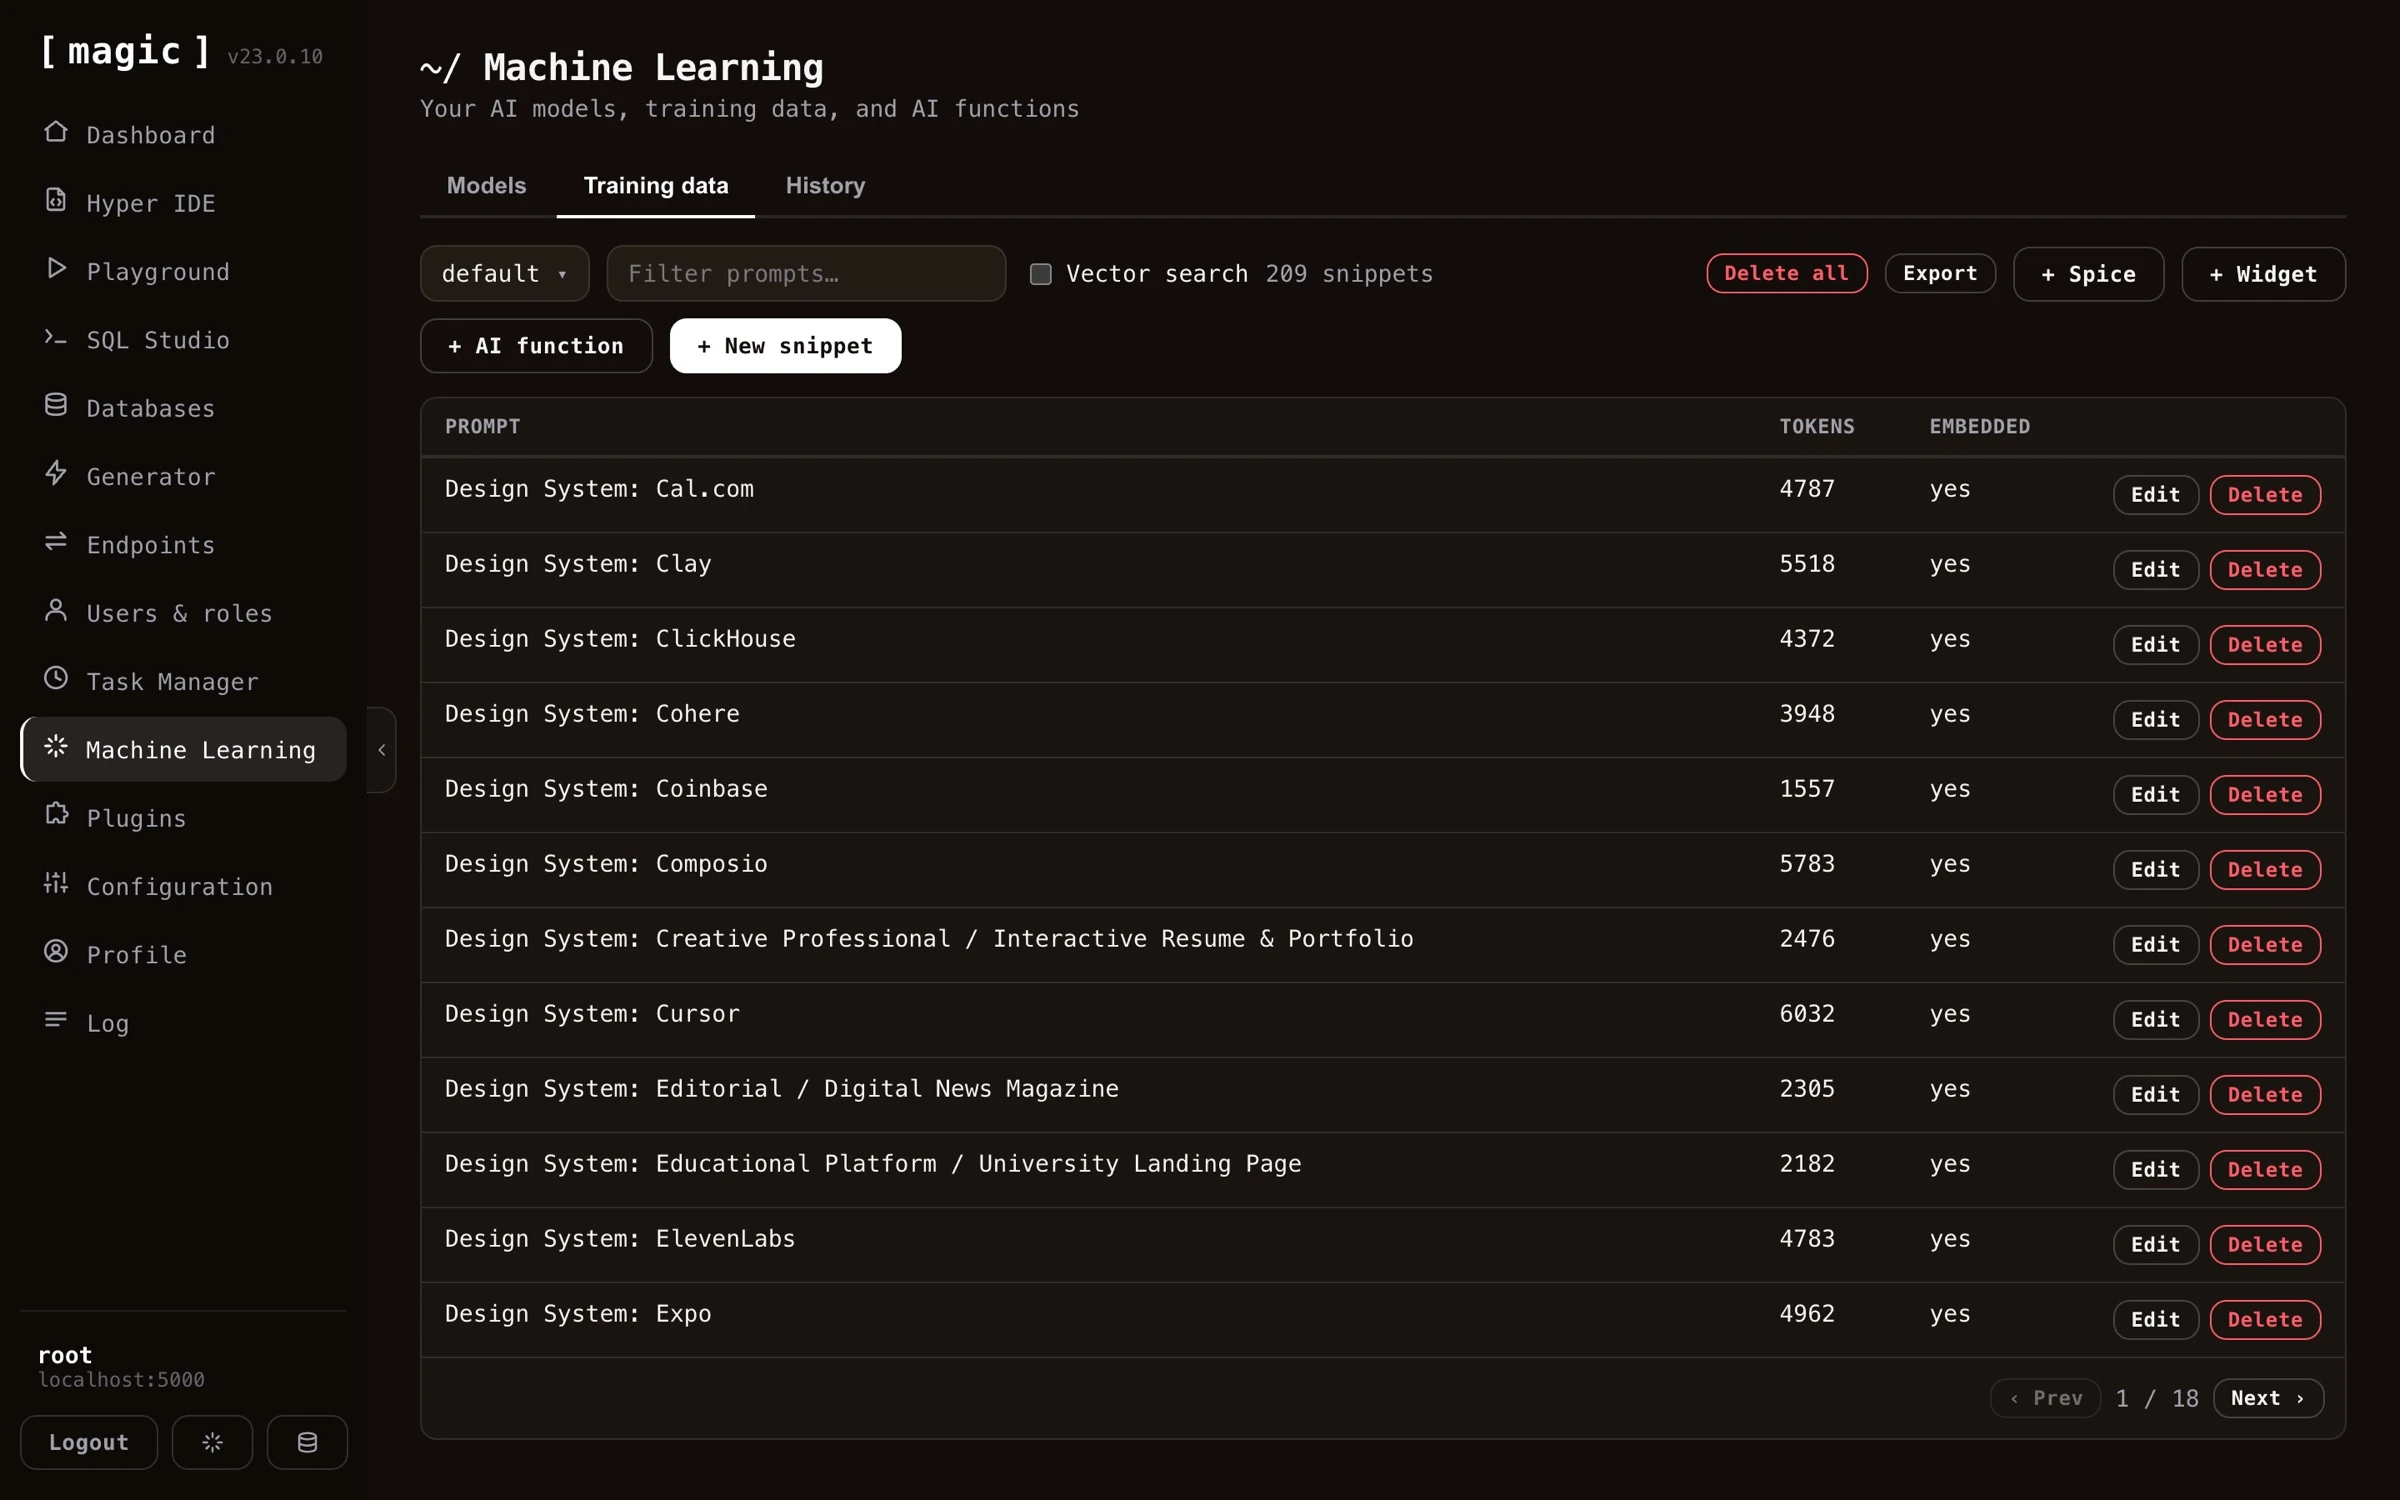Click the Profile avatar icon
This screenshot has height=1500, width=2400.
point(56,951)
